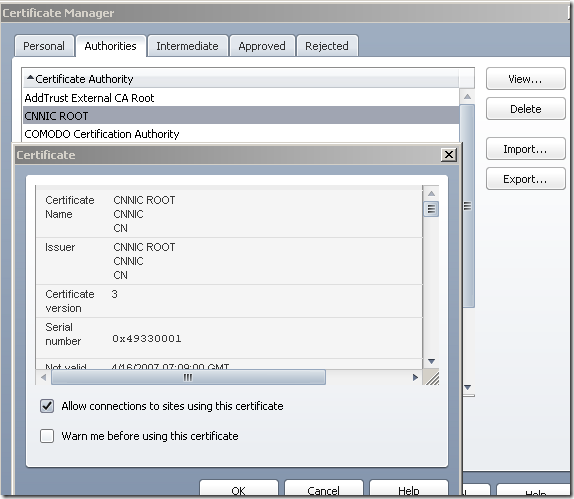Click authorities list scroll up arrow

(467, 97)
